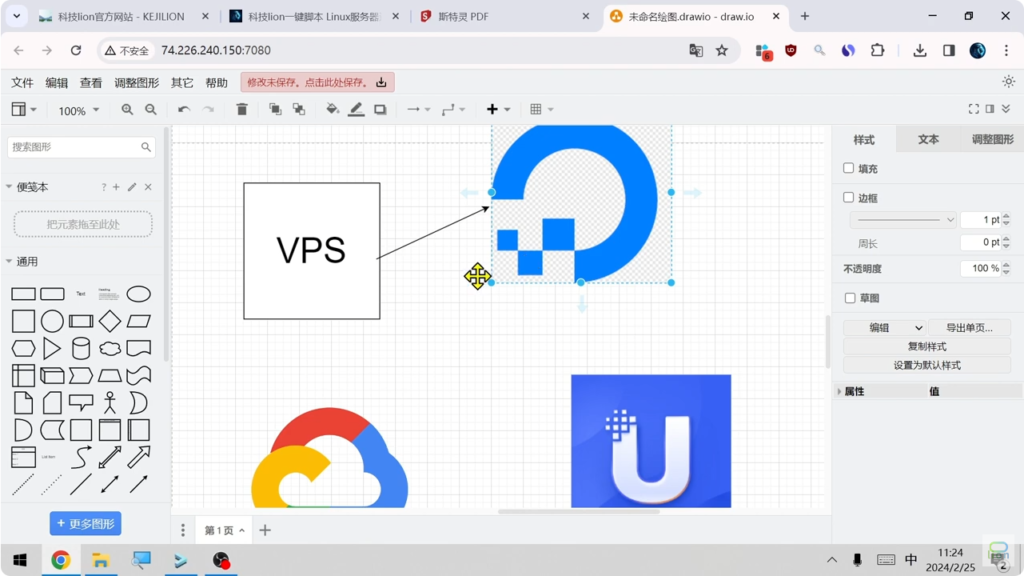The image size is (1024, 576).
Task: Toggle fullscreen mode icon
Action: (x=973, y=109)
